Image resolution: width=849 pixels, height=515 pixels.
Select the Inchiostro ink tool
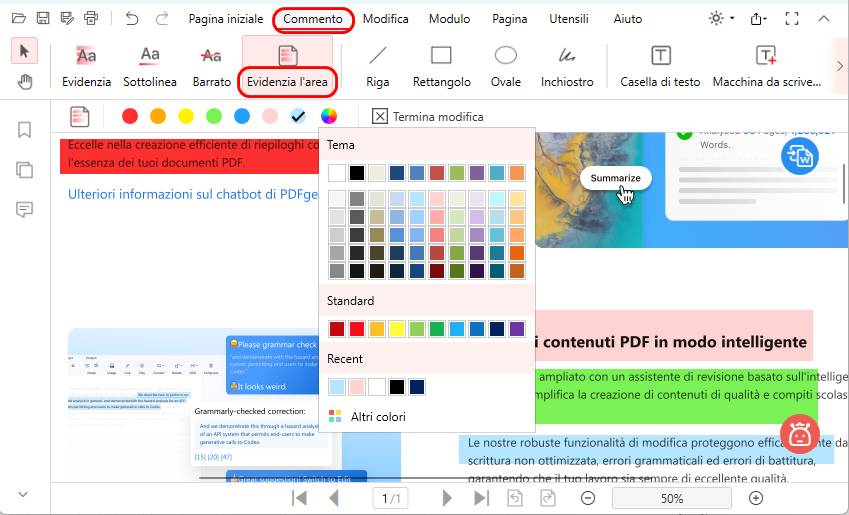567,67
